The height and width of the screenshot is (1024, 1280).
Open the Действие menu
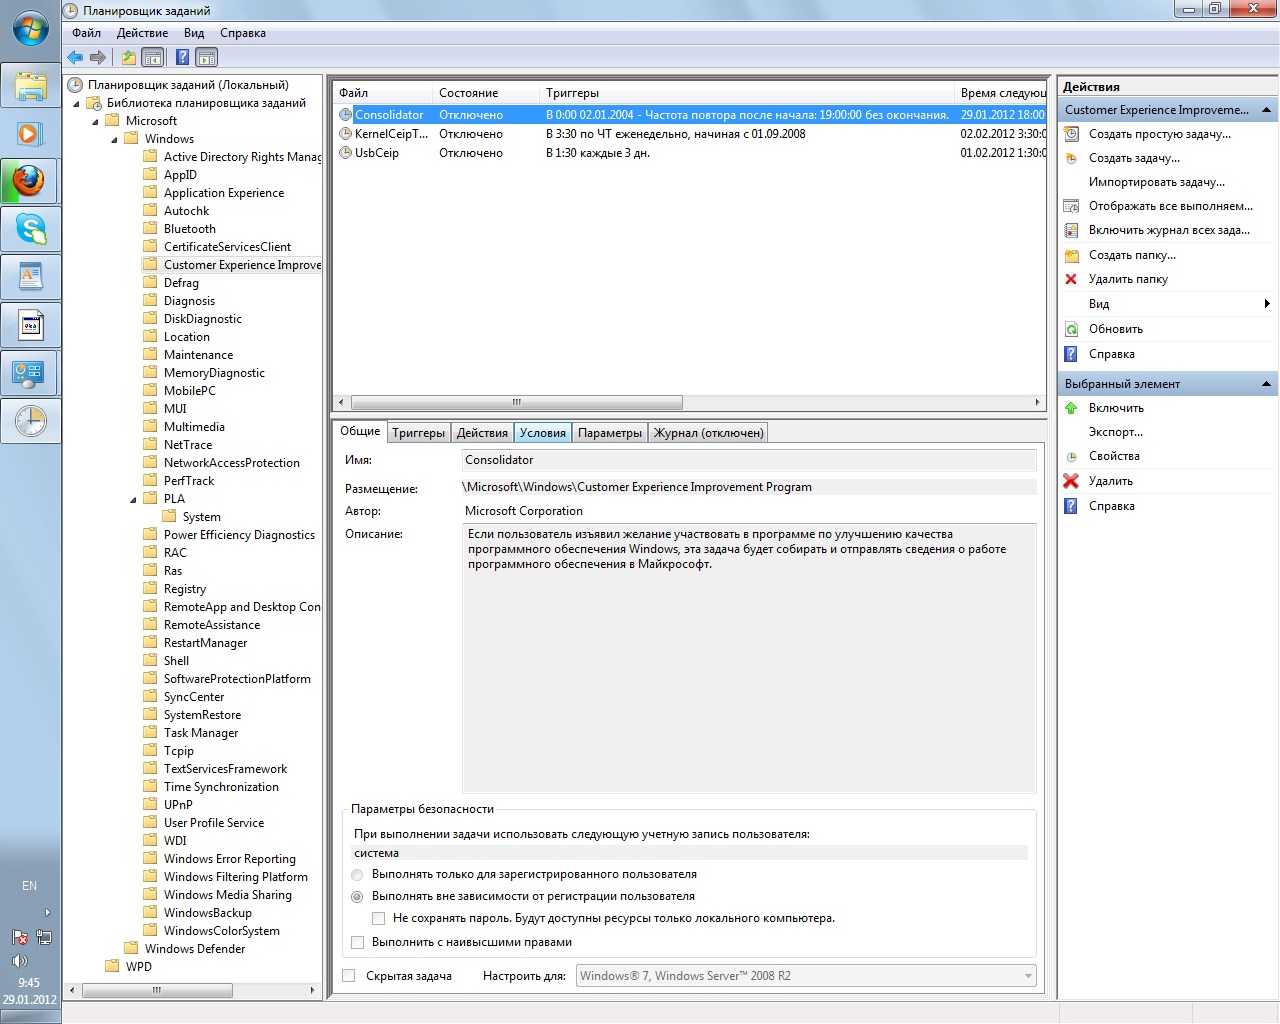(142, 33)
